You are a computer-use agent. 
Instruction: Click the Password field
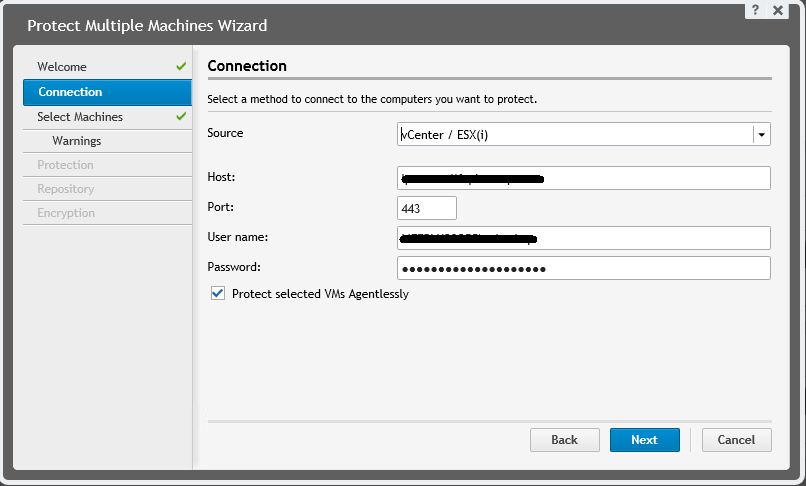click(x=583, y=268)
